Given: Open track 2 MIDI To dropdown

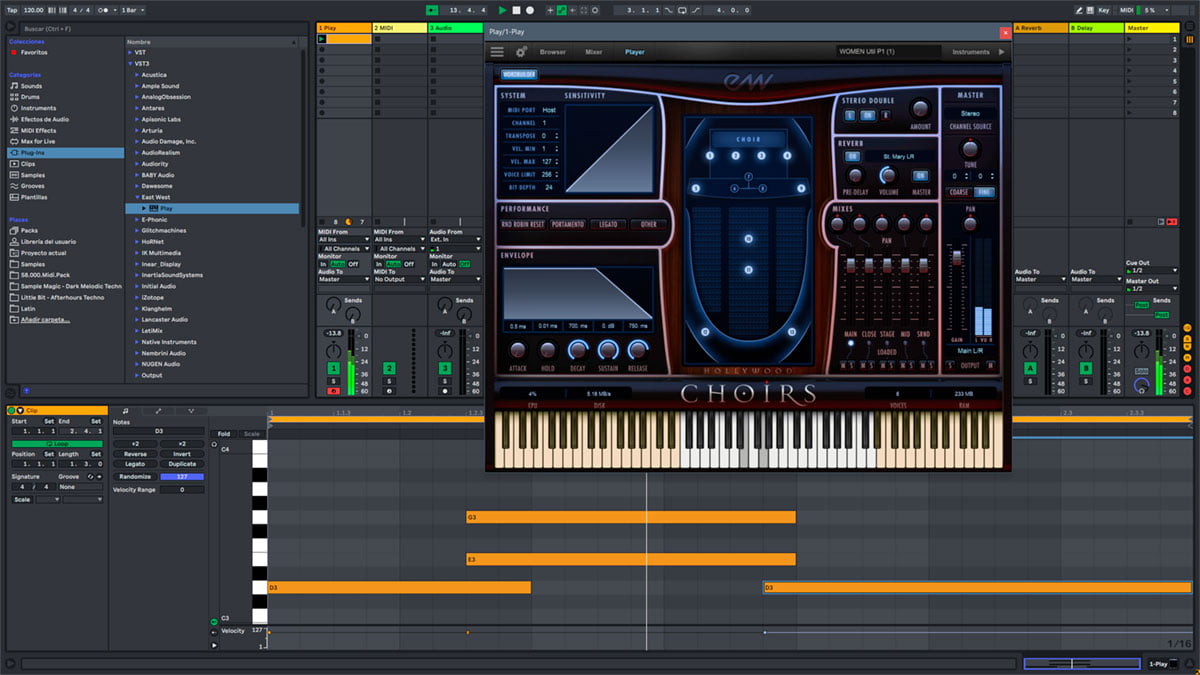Looking at the screenshot, I should pos(399,279).
